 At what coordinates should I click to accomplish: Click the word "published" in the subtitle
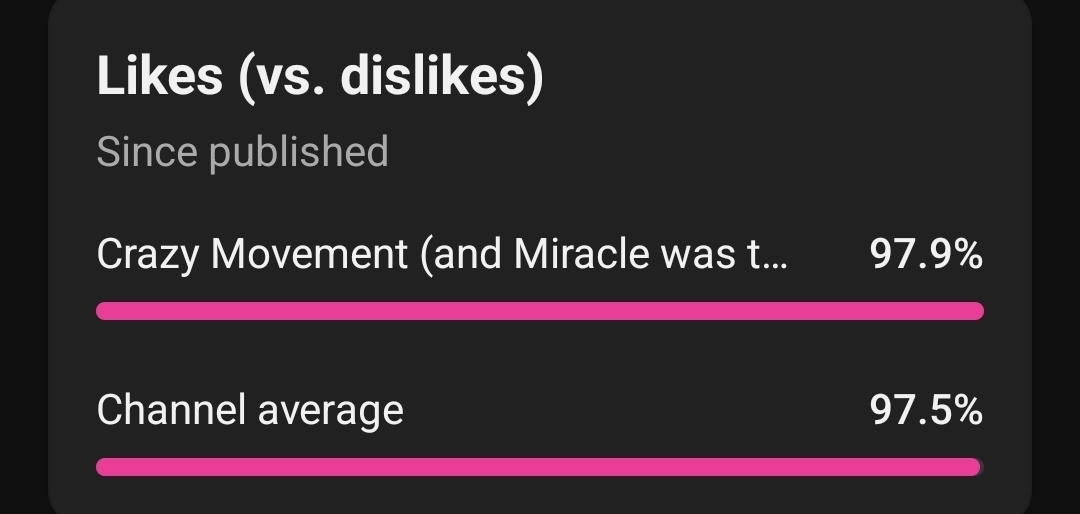[x=298, y=152]
